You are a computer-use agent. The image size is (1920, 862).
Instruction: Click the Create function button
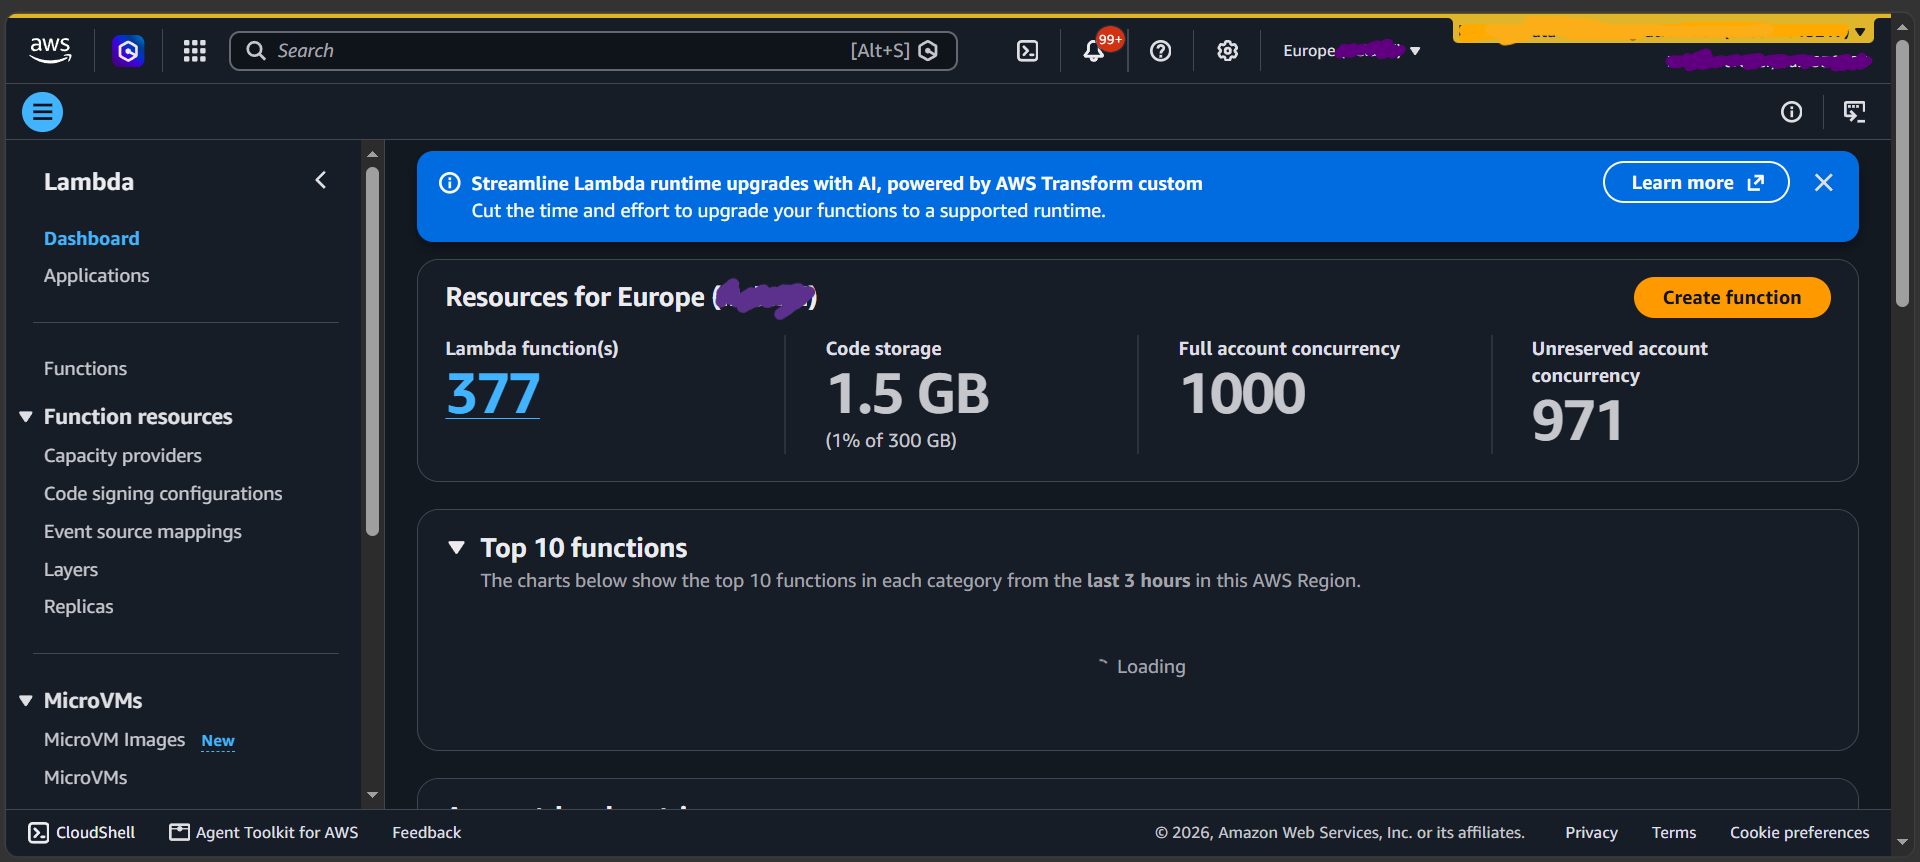pyautogui.click(x=1732, y=297)
